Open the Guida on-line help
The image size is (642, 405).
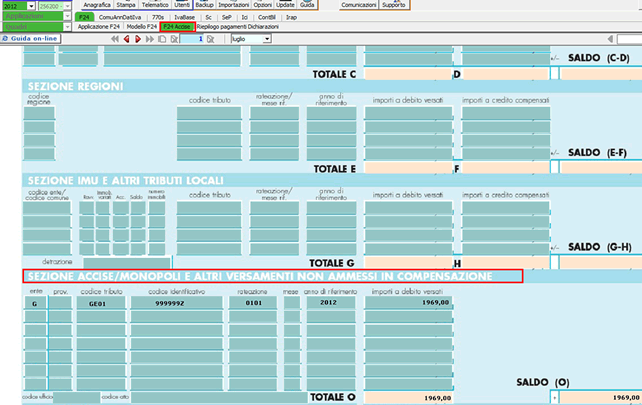pos(31,38)
